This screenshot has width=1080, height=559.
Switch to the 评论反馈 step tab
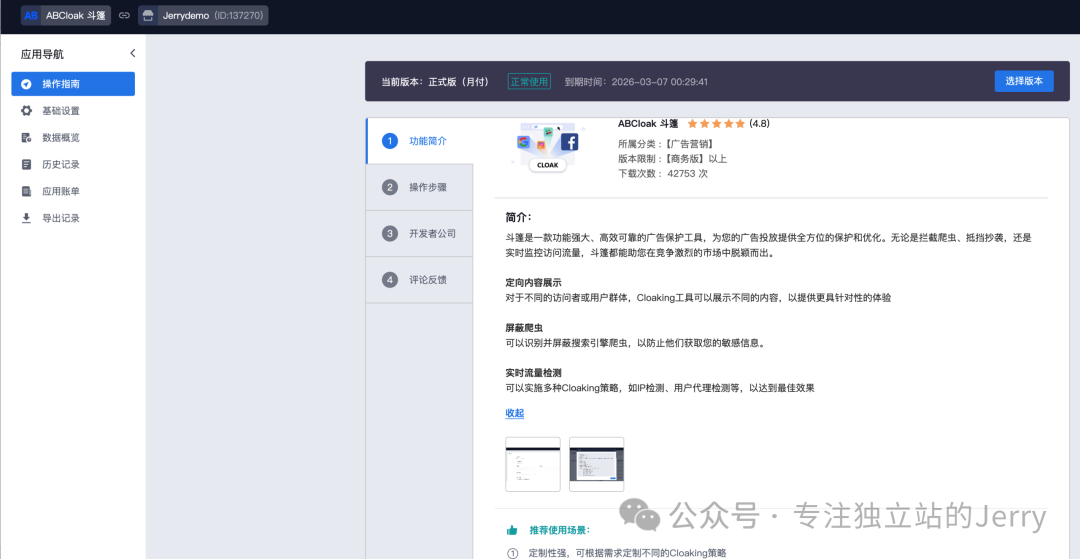(419, 280)
